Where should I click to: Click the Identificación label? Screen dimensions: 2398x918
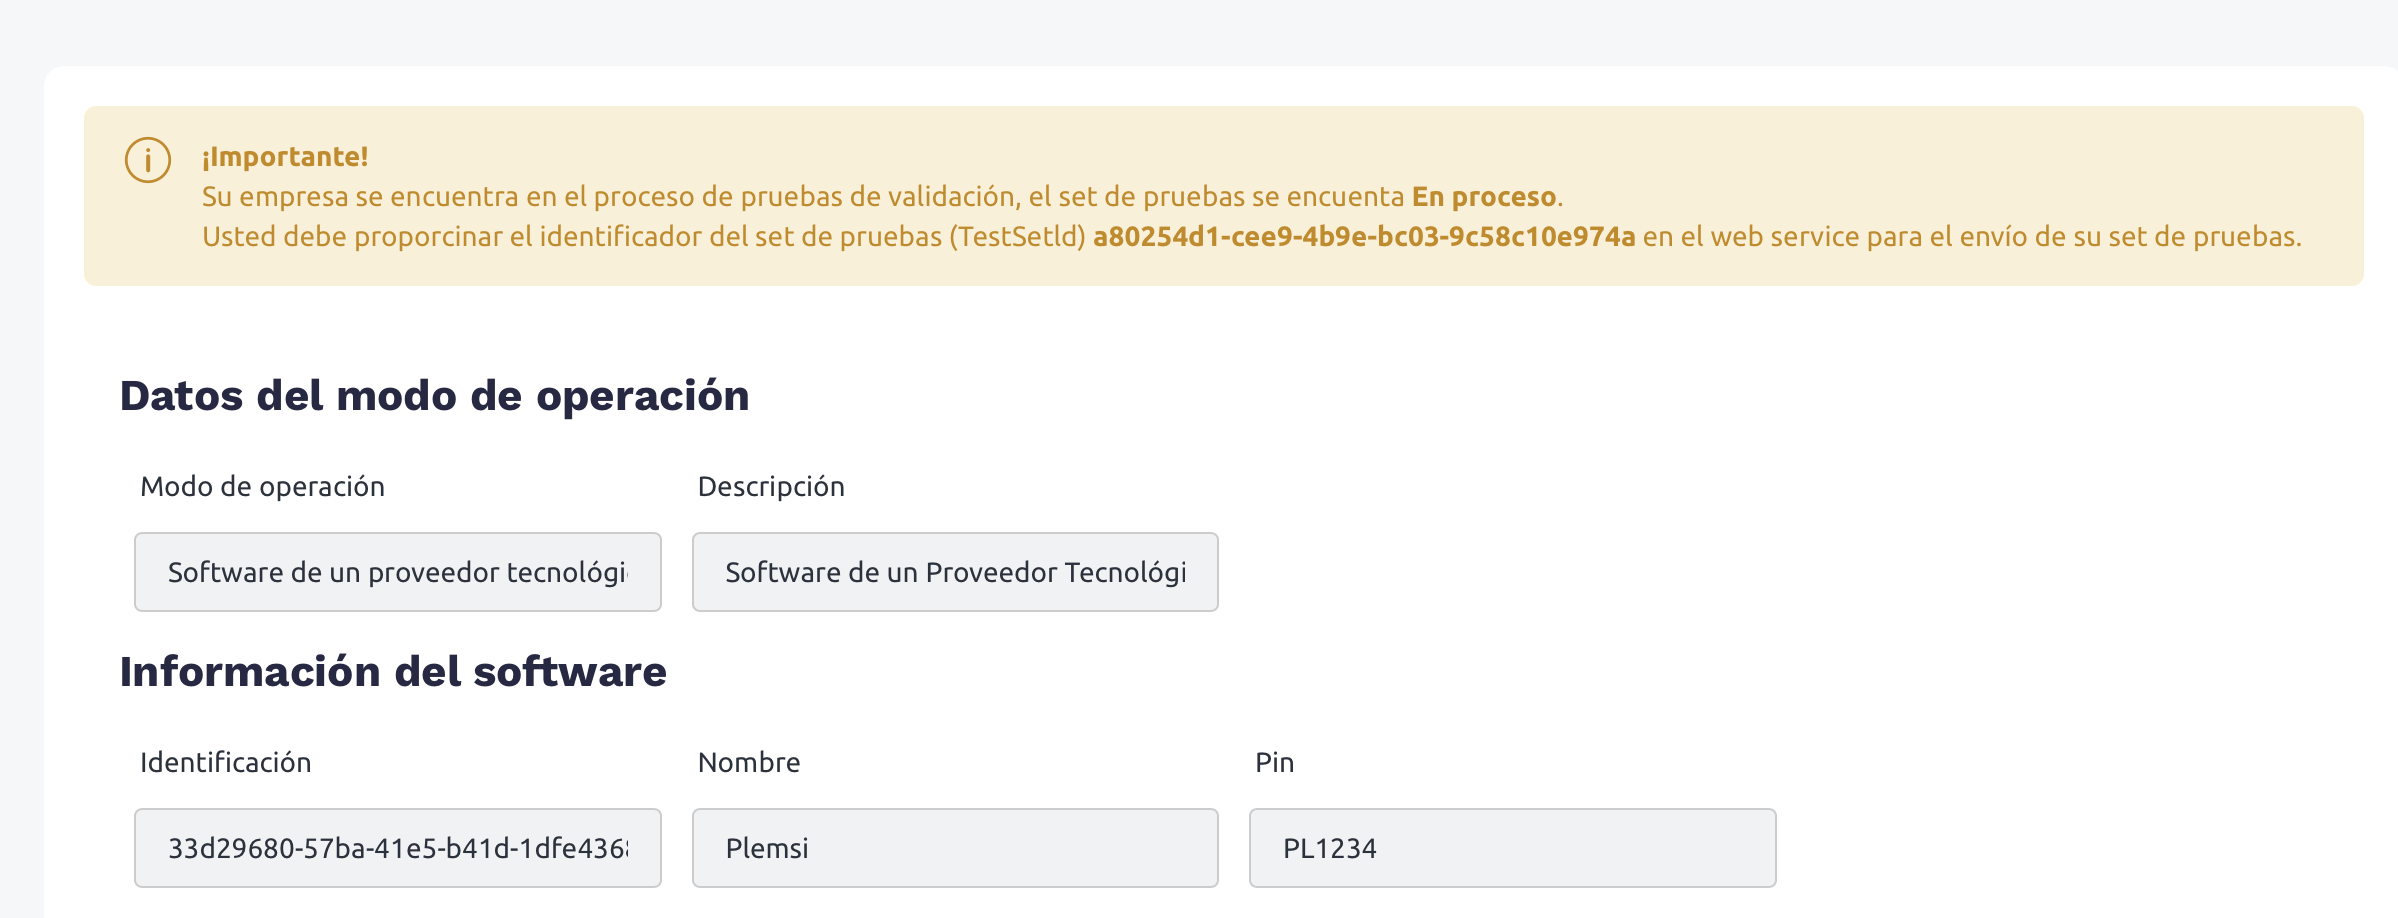click(225, 763)
